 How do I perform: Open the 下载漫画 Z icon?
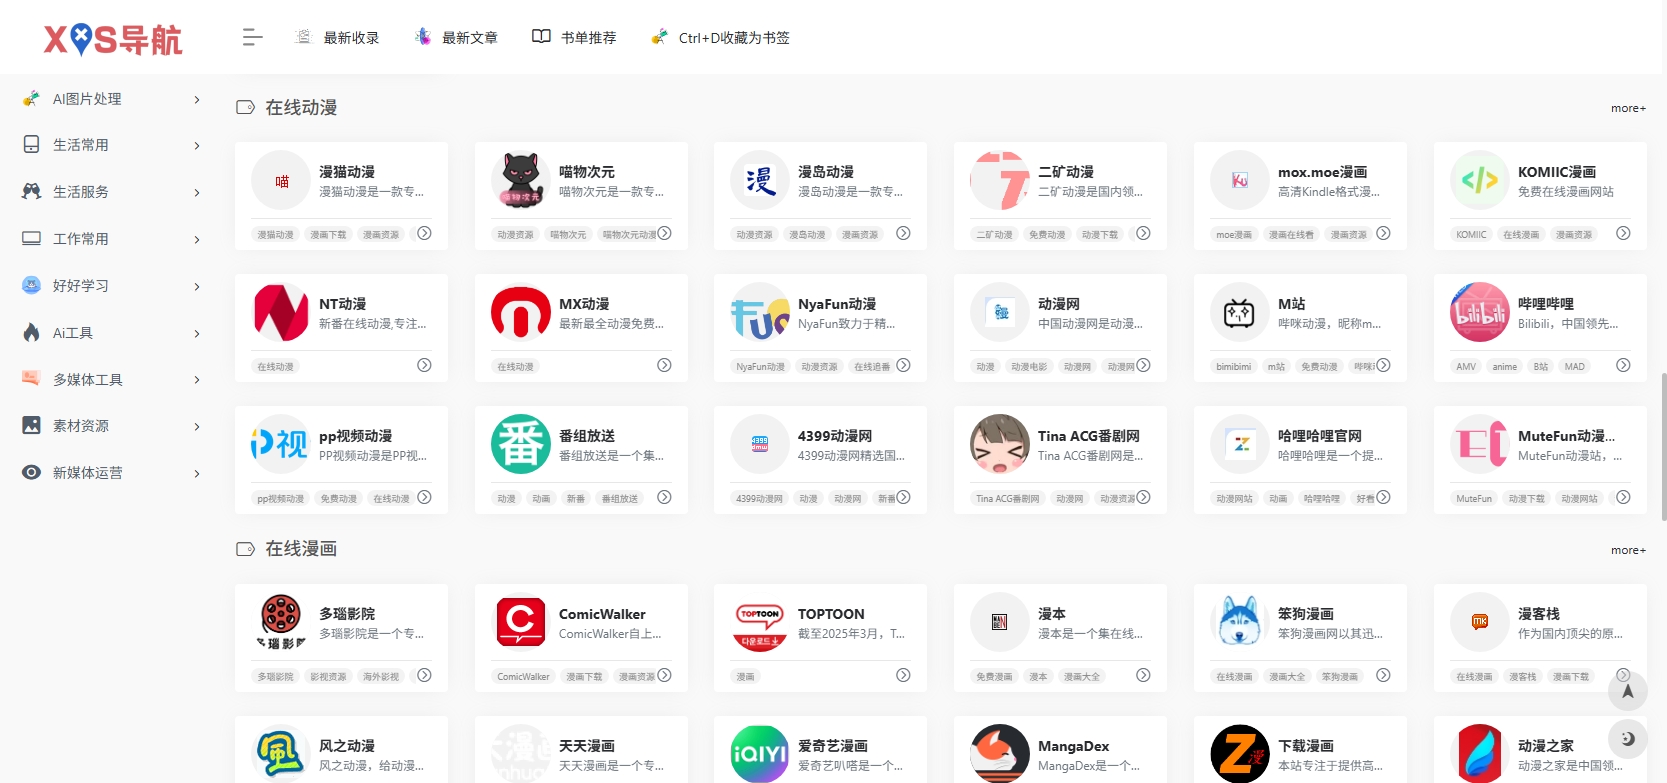[x=1240, y=753]
